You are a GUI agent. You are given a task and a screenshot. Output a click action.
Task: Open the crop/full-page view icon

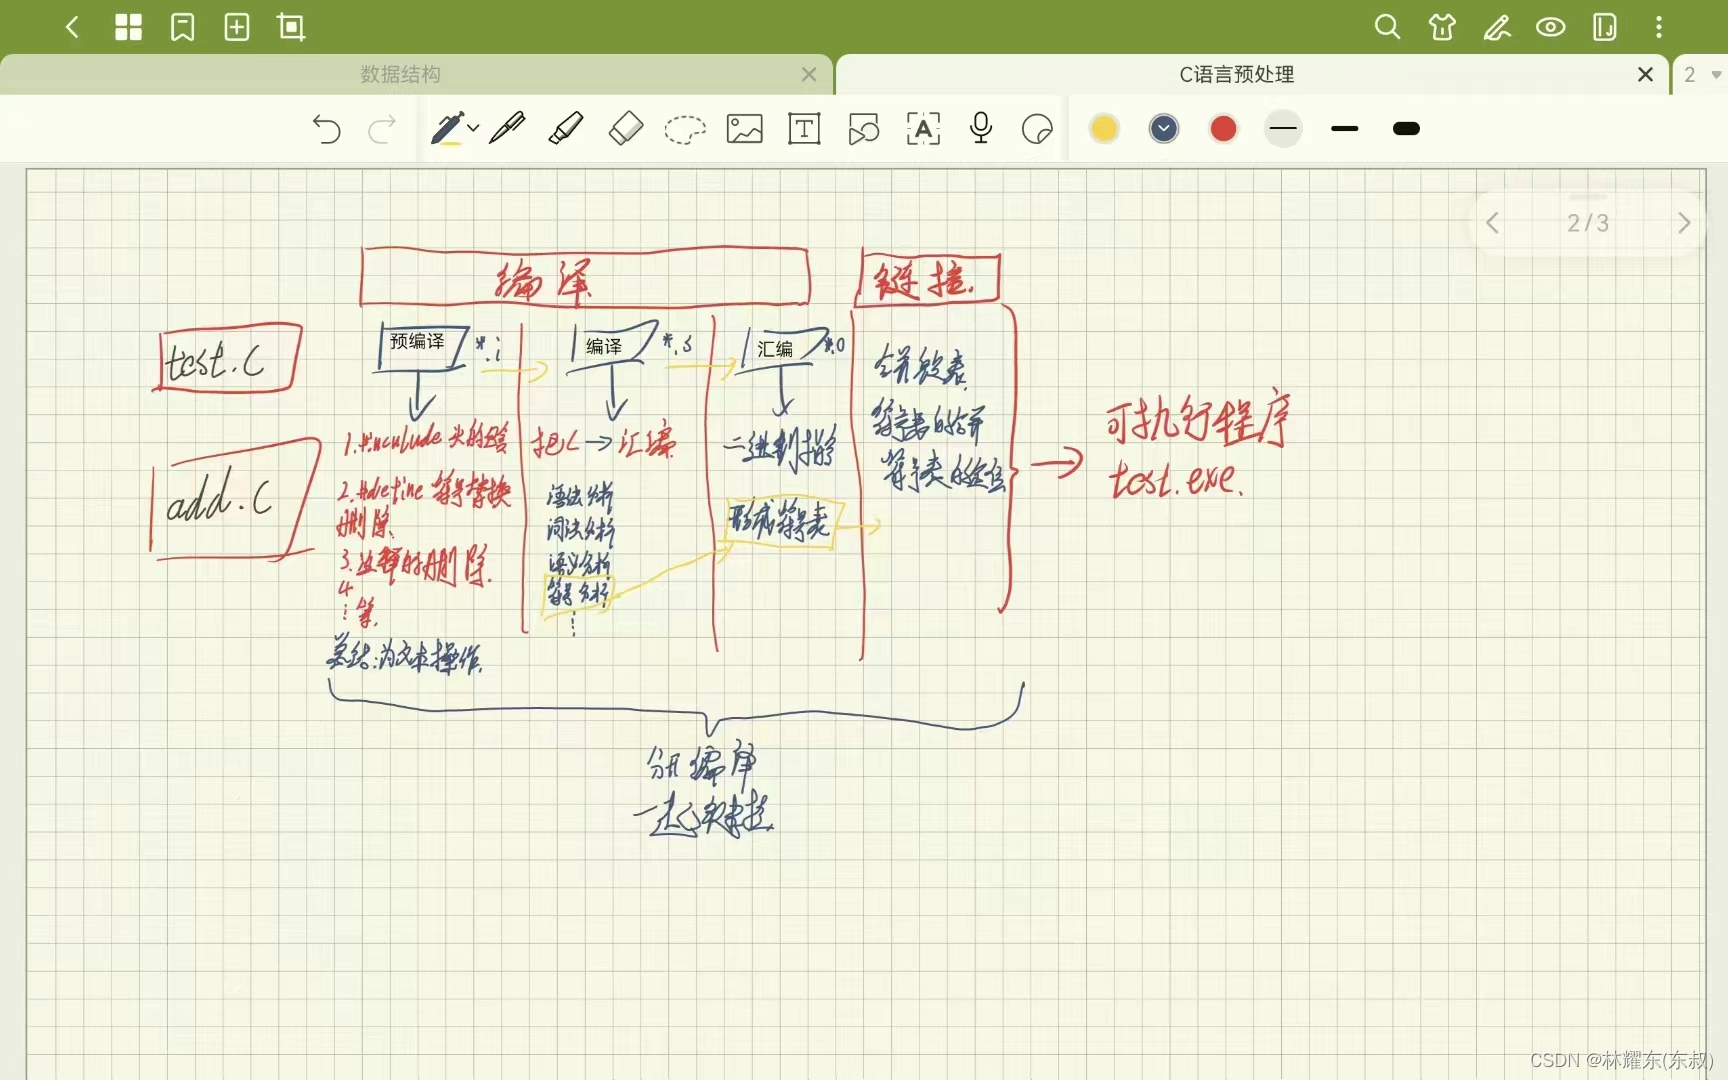[x=291, y=27]
